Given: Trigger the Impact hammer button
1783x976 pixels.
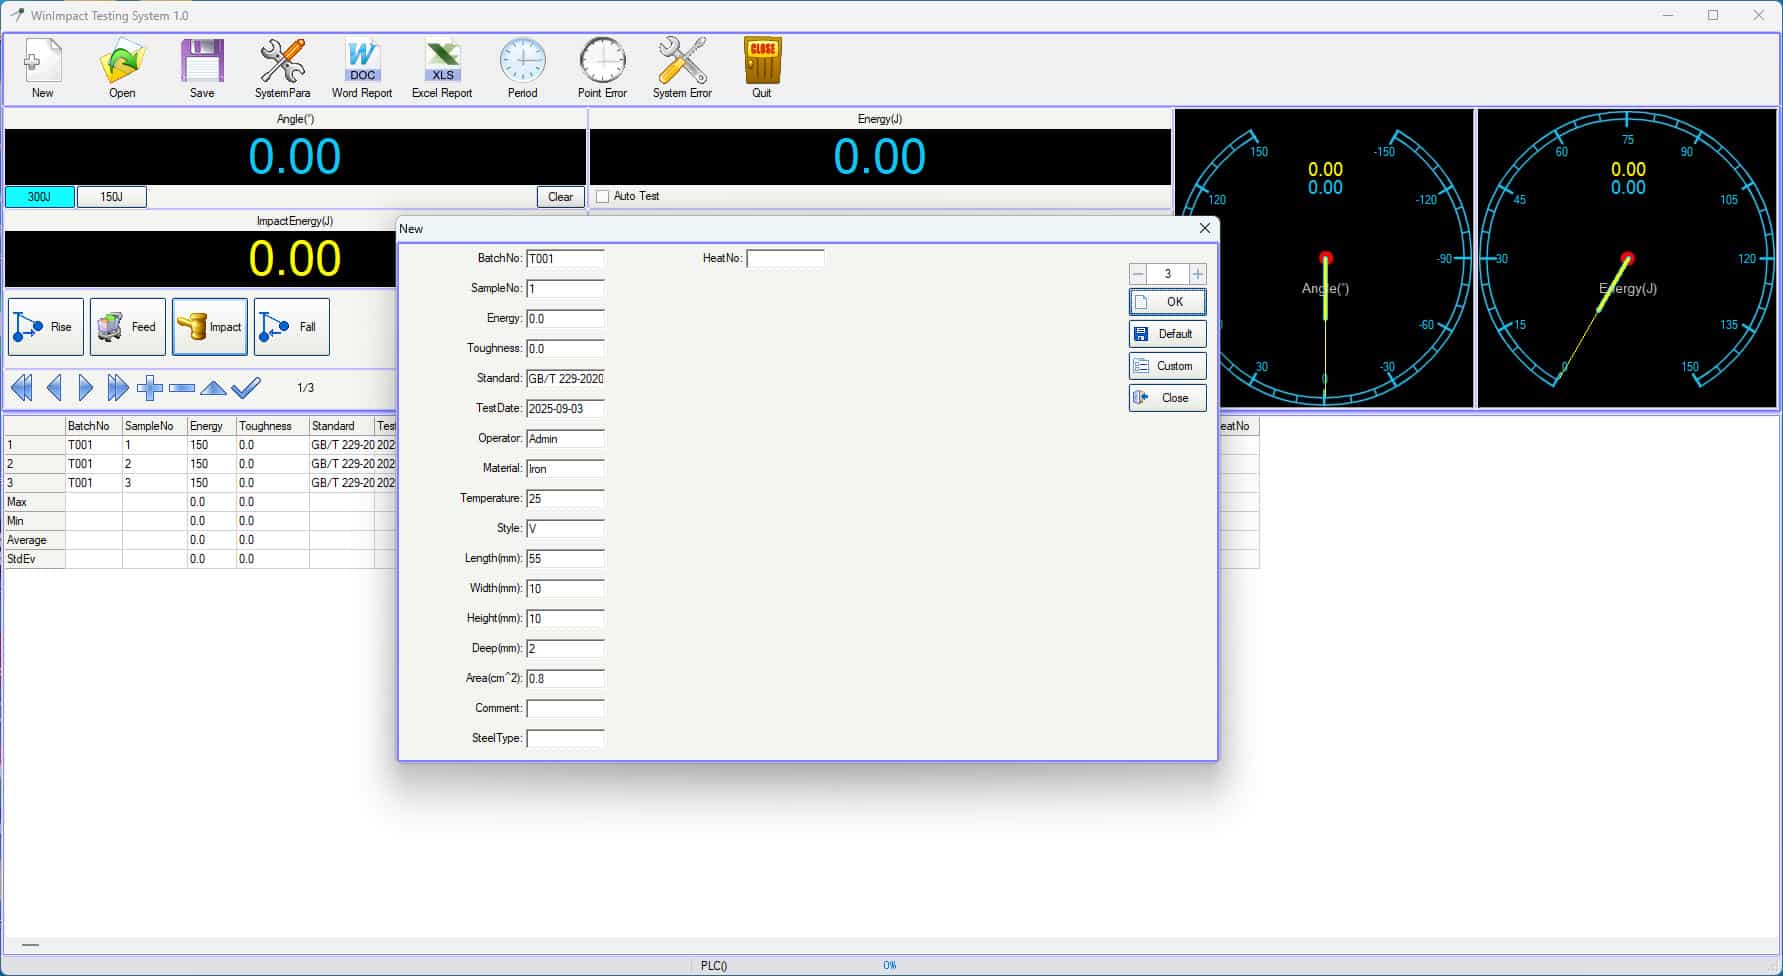Looking at the screenshot, I should (x=210, y=327).
